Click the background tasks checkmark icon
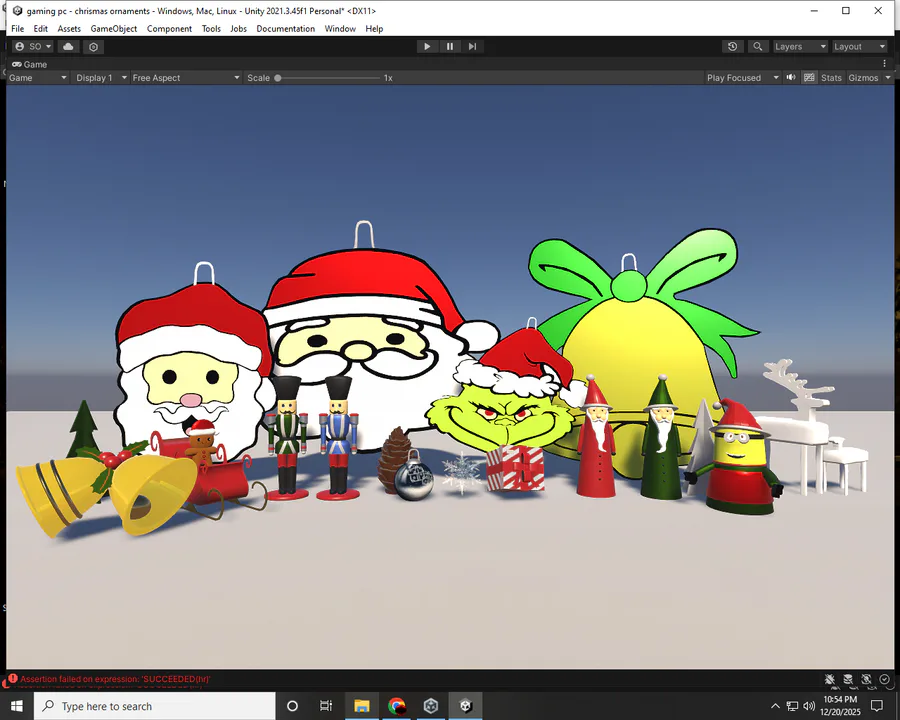Screen dimensions: 900x720 click(885, 679)
